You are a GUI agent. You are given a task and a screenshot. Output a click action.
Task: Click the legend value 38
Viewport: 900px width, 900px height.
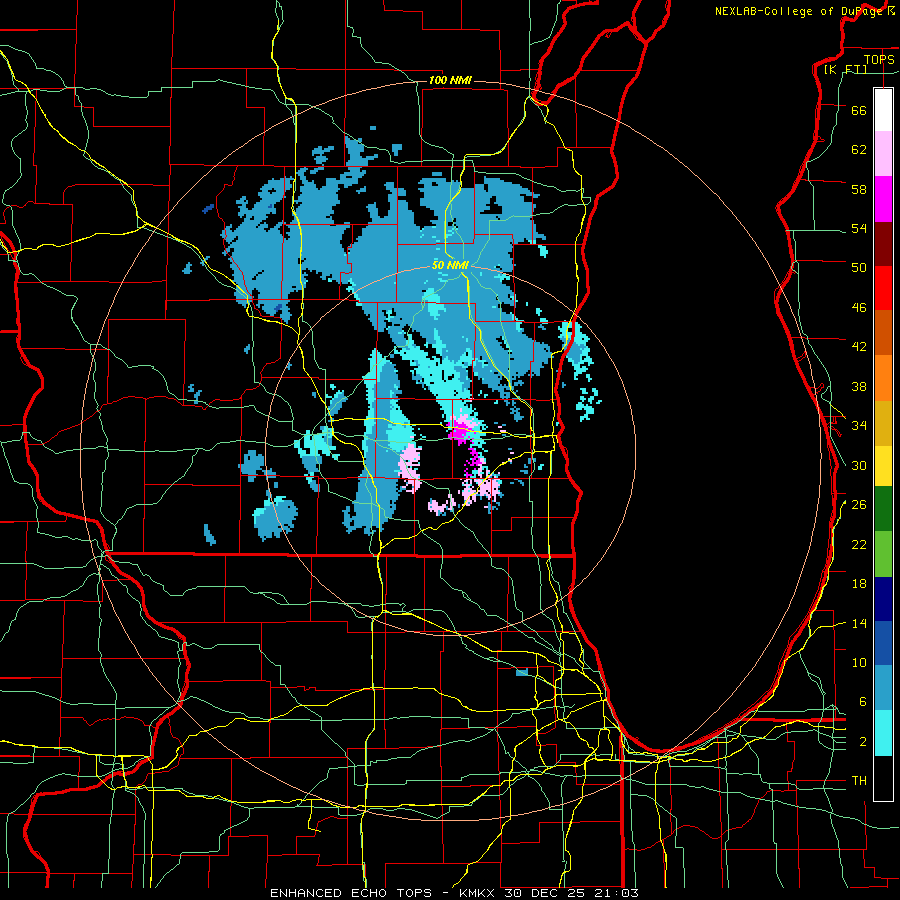(x=859, y=386)
